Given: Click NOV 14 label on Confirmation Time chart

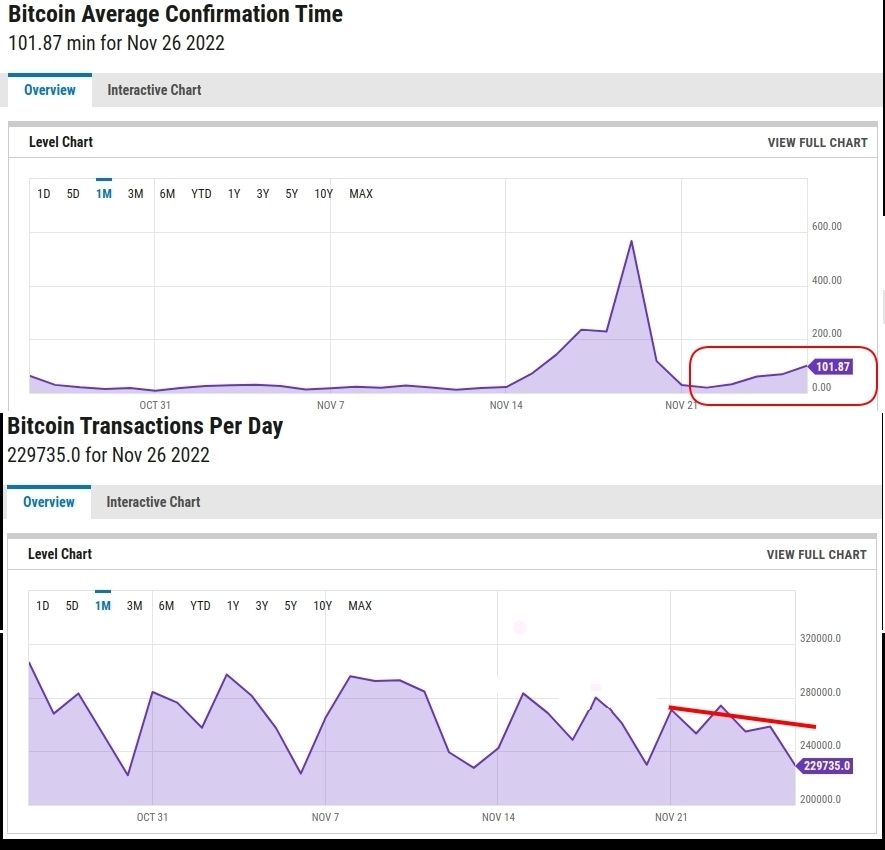Looking at the screenshot, I should tap(506, 405).
